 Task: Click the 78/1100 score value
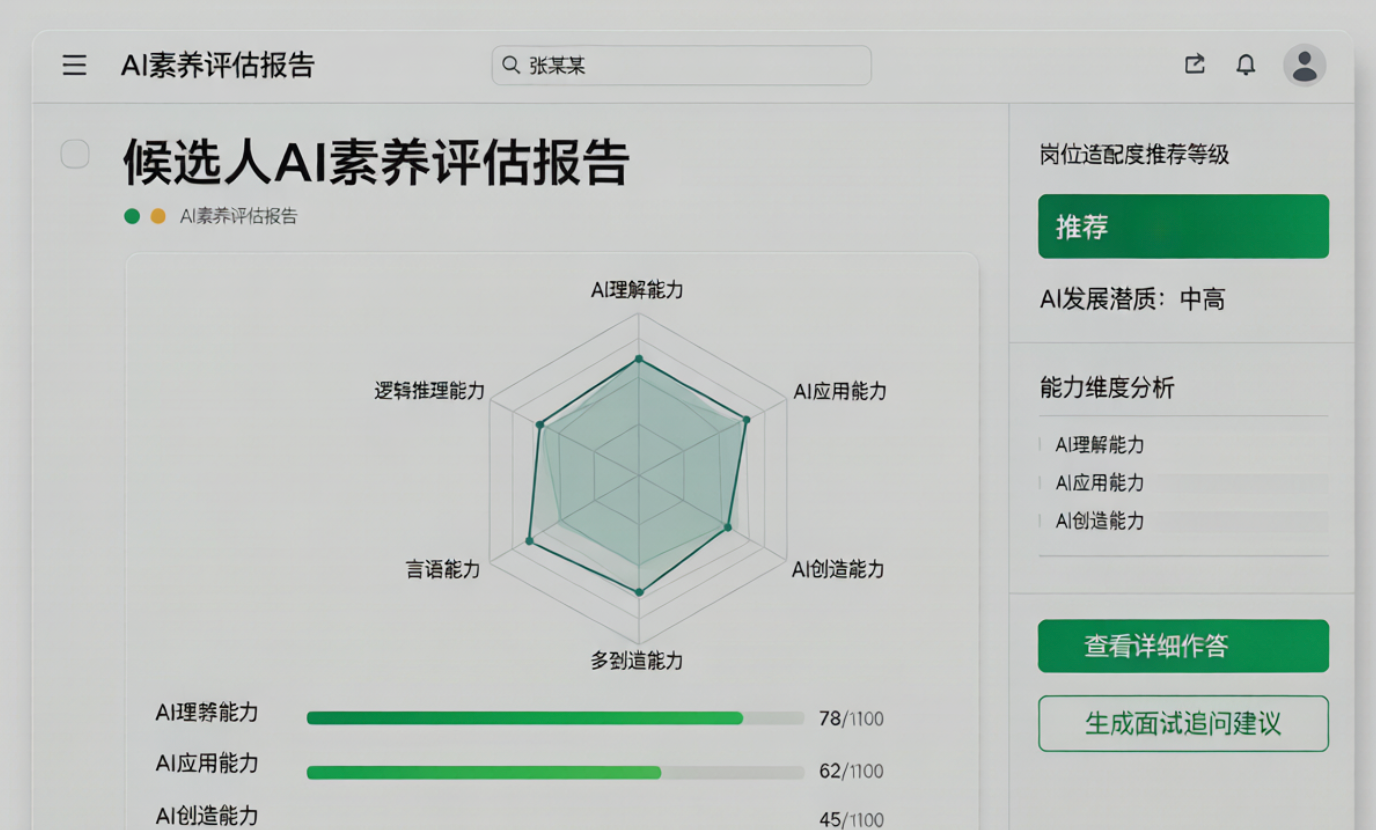pyautogui.click(x=851, y=719)
